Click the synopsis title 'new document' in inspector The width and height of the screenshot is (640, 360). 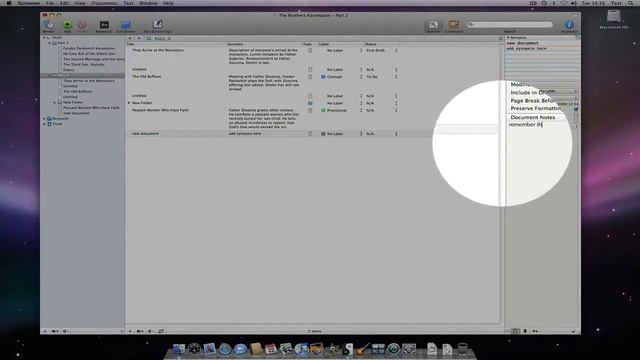pos(522,43)
